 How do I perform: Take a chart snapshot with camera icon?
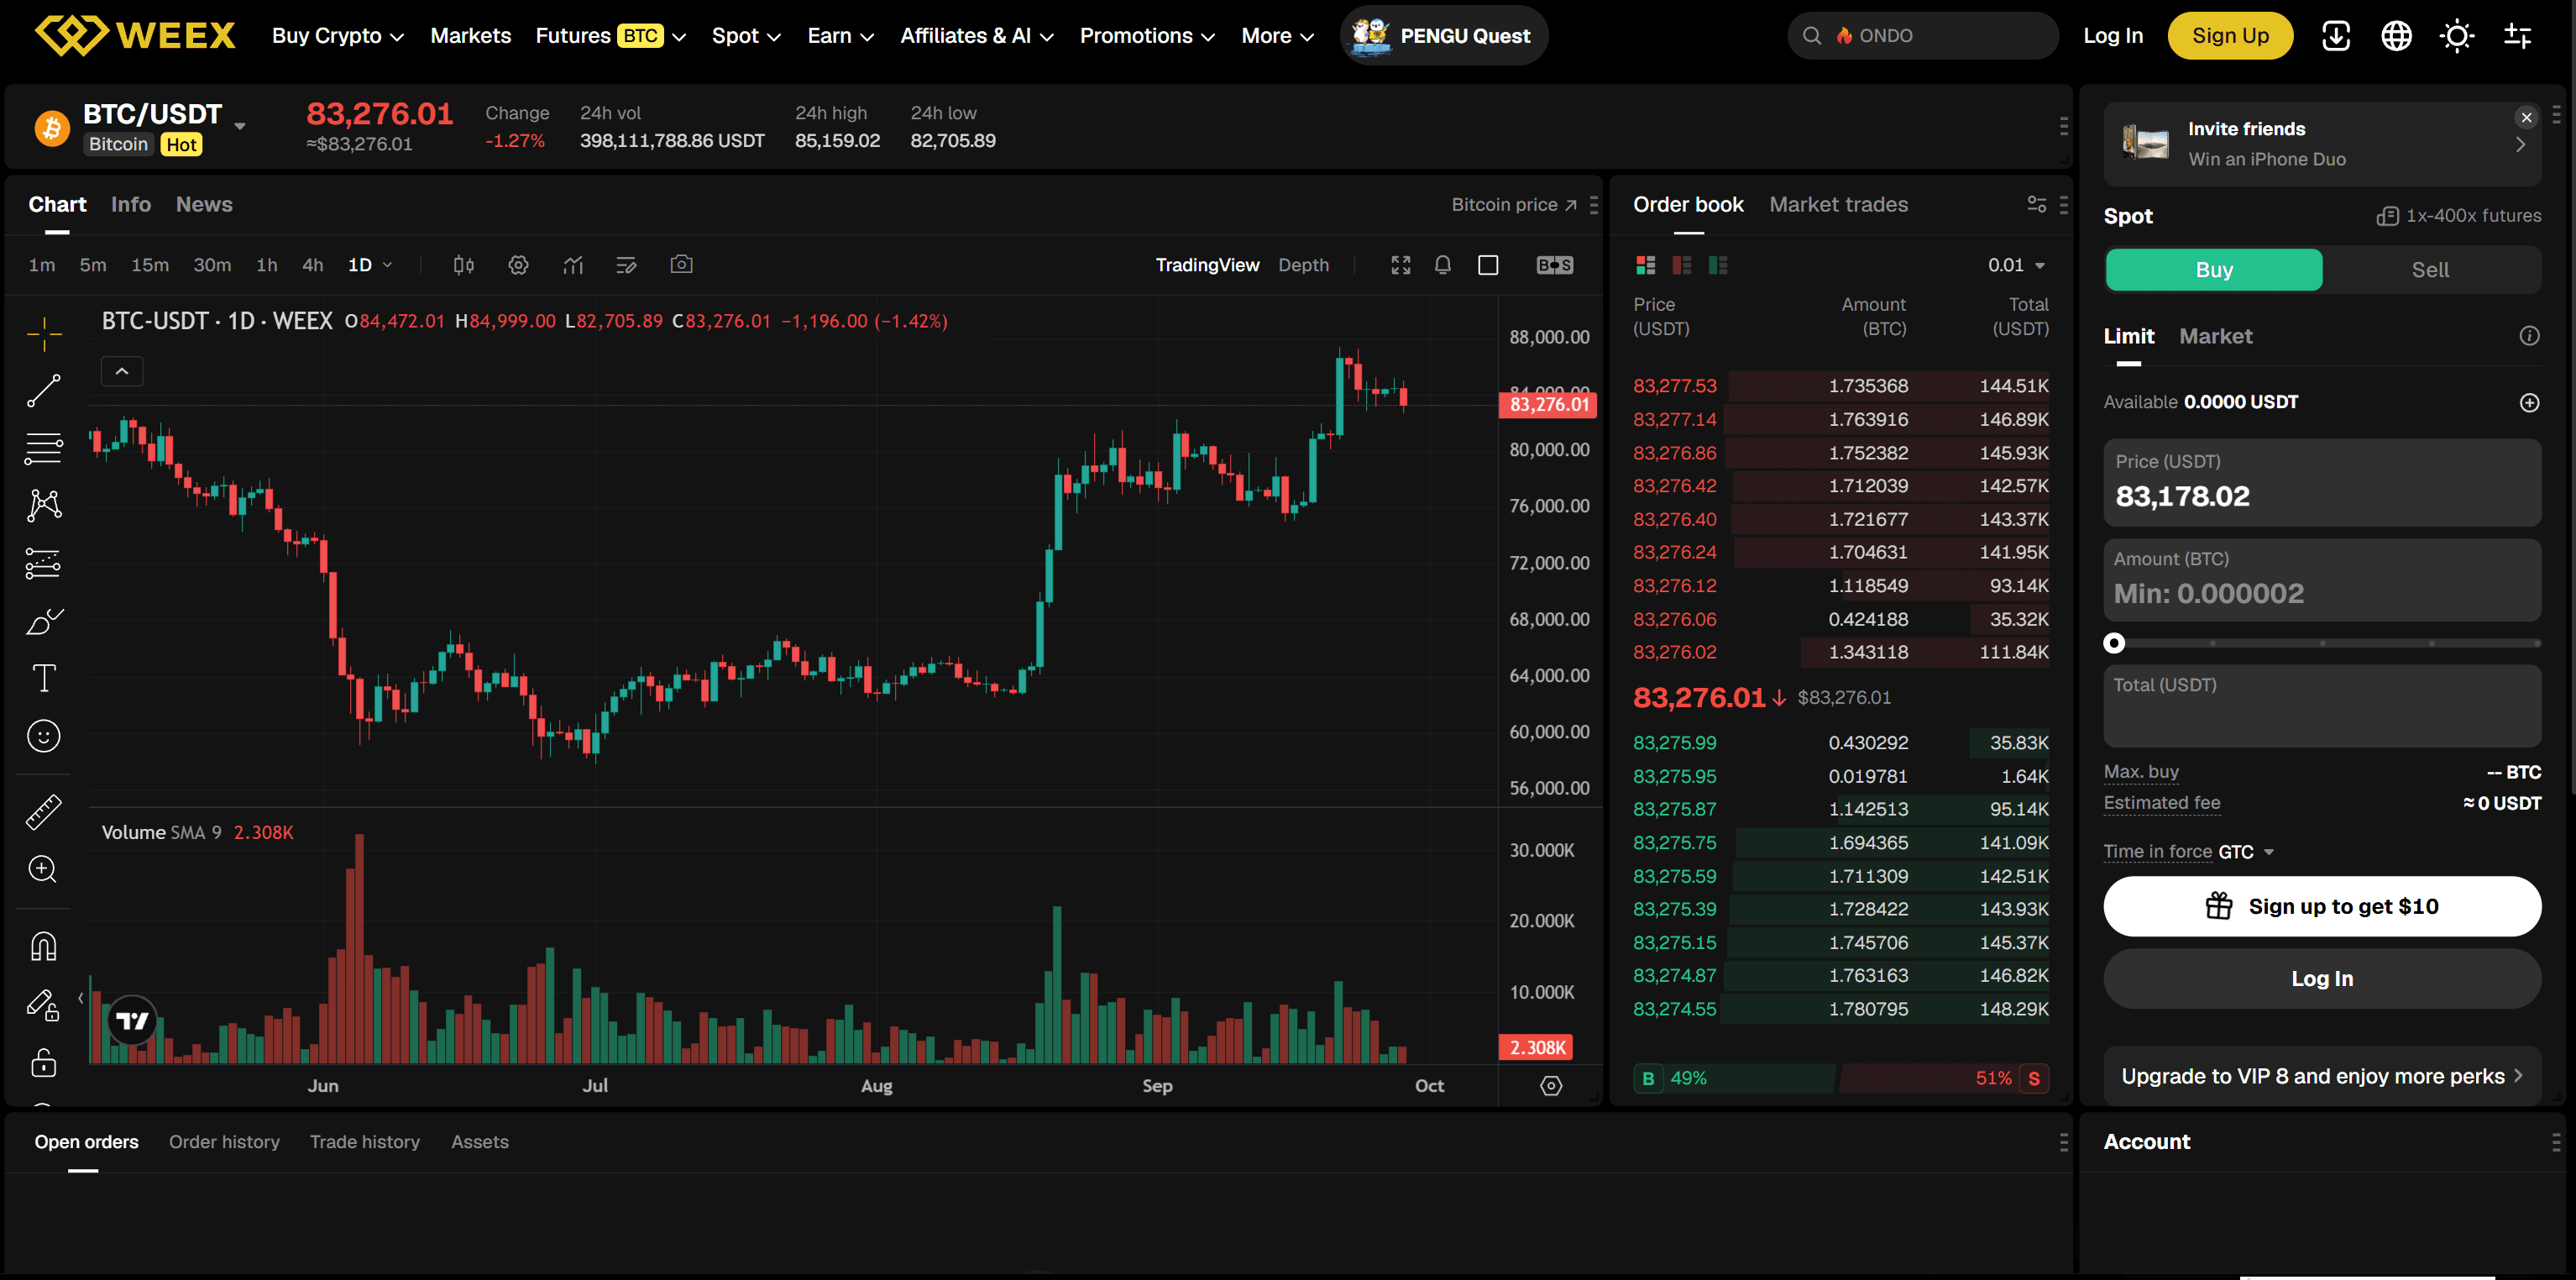681,264
